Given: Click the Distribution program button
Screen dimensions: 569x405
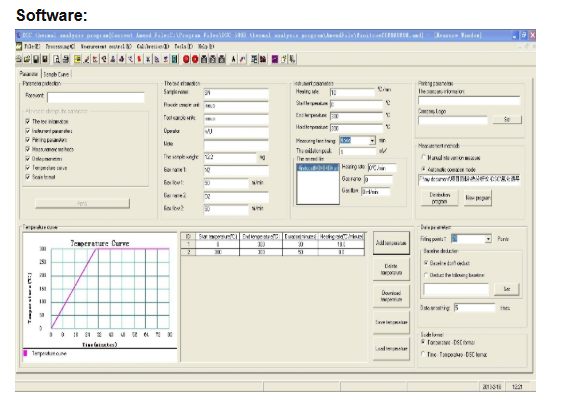Looking at the screenshot, I should pyautogui.click(x=439, y=198).
